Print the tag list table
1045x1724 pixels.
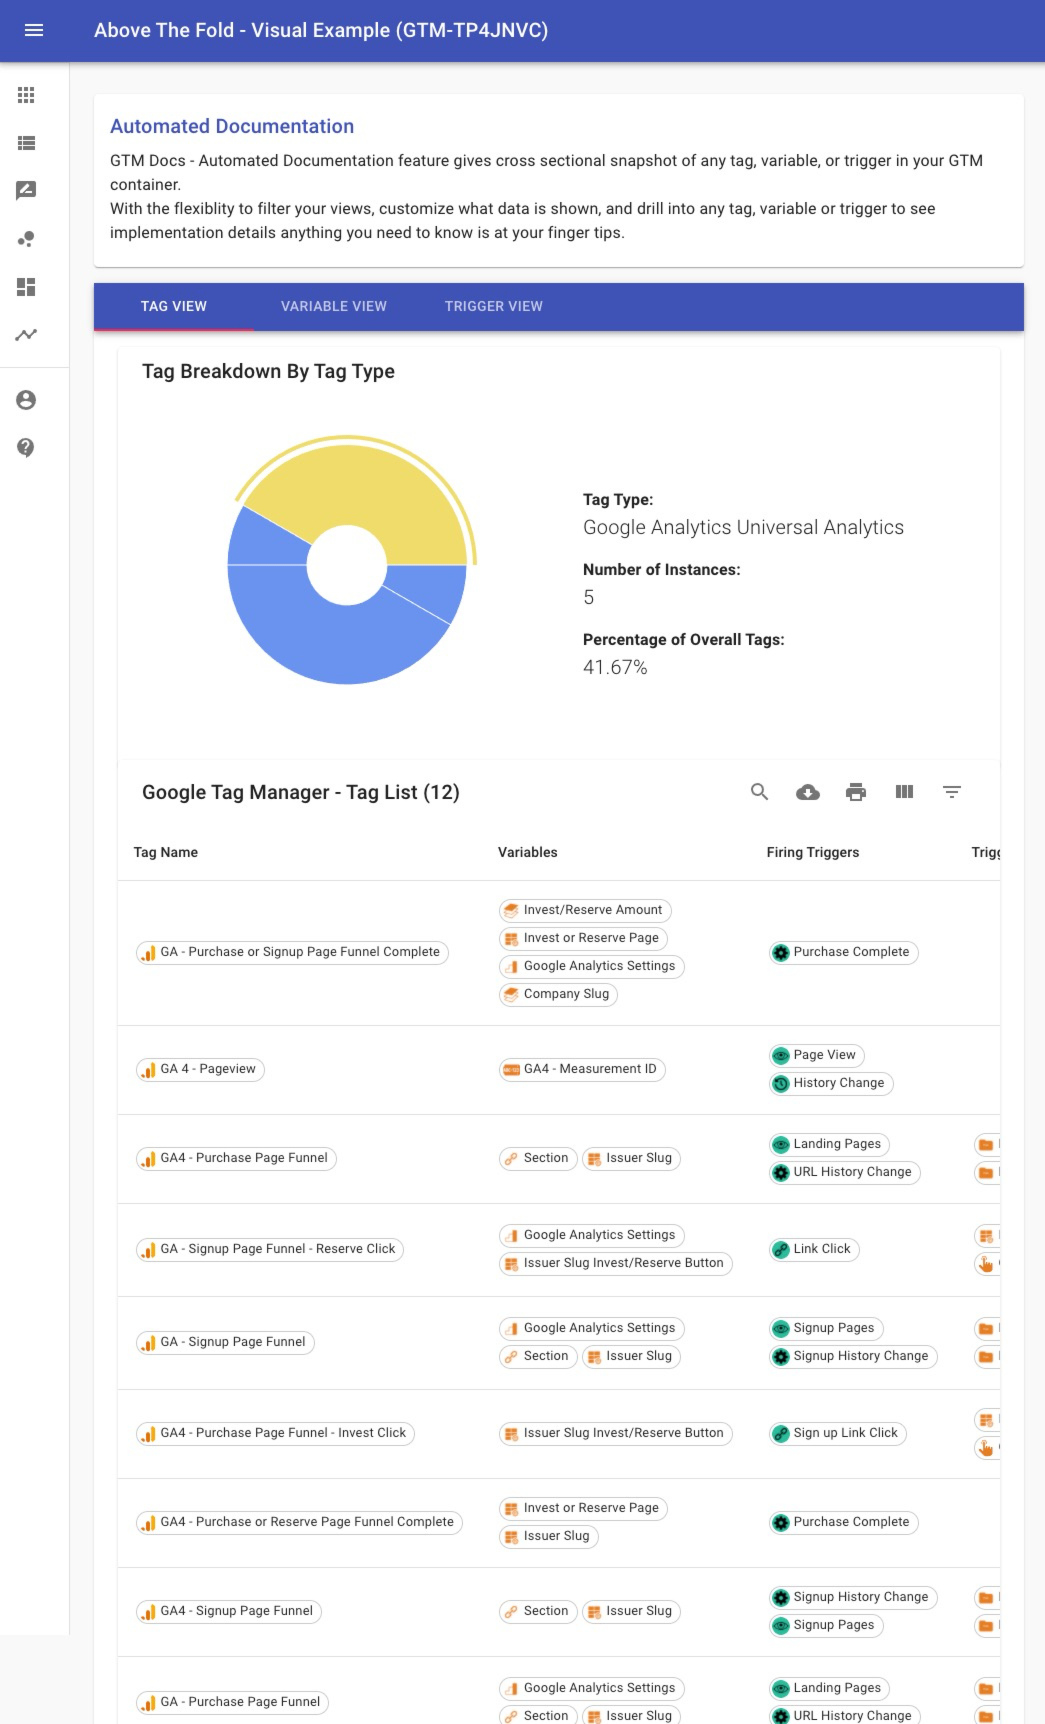[856, 792]
